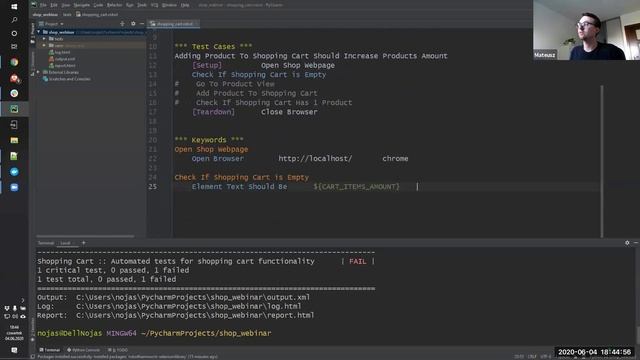Open the Edit menu
640x360 pixels.
click(54, 5)
